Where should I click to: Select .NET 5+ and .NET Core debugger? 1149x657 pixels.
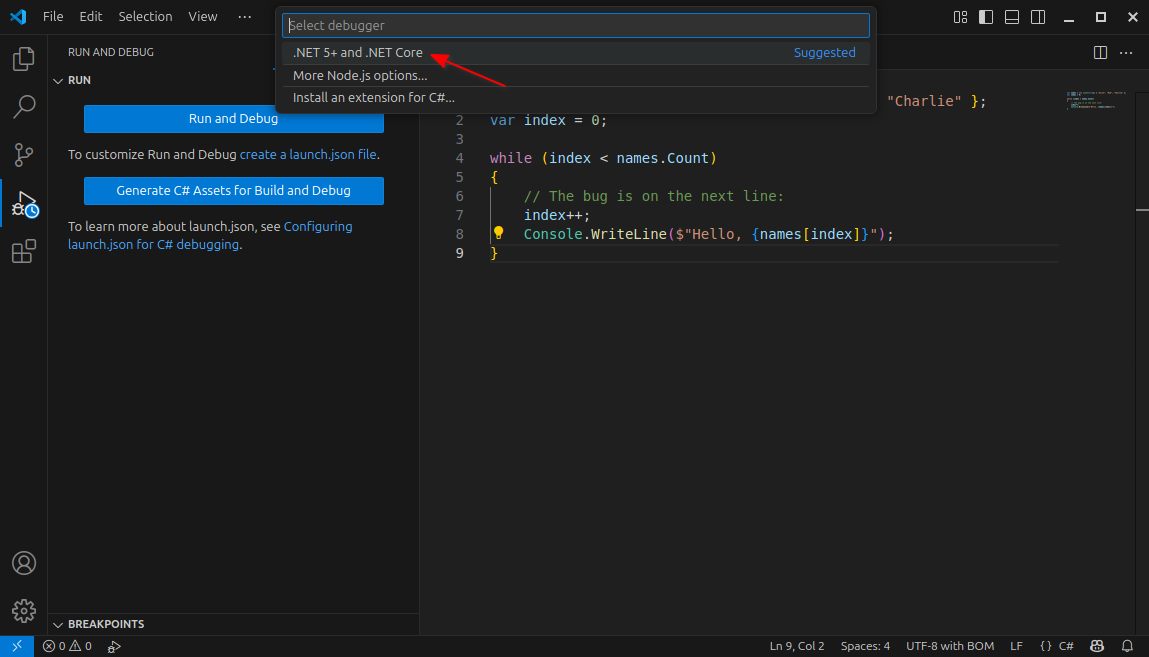pyautogui.click(x=576, y=53)
